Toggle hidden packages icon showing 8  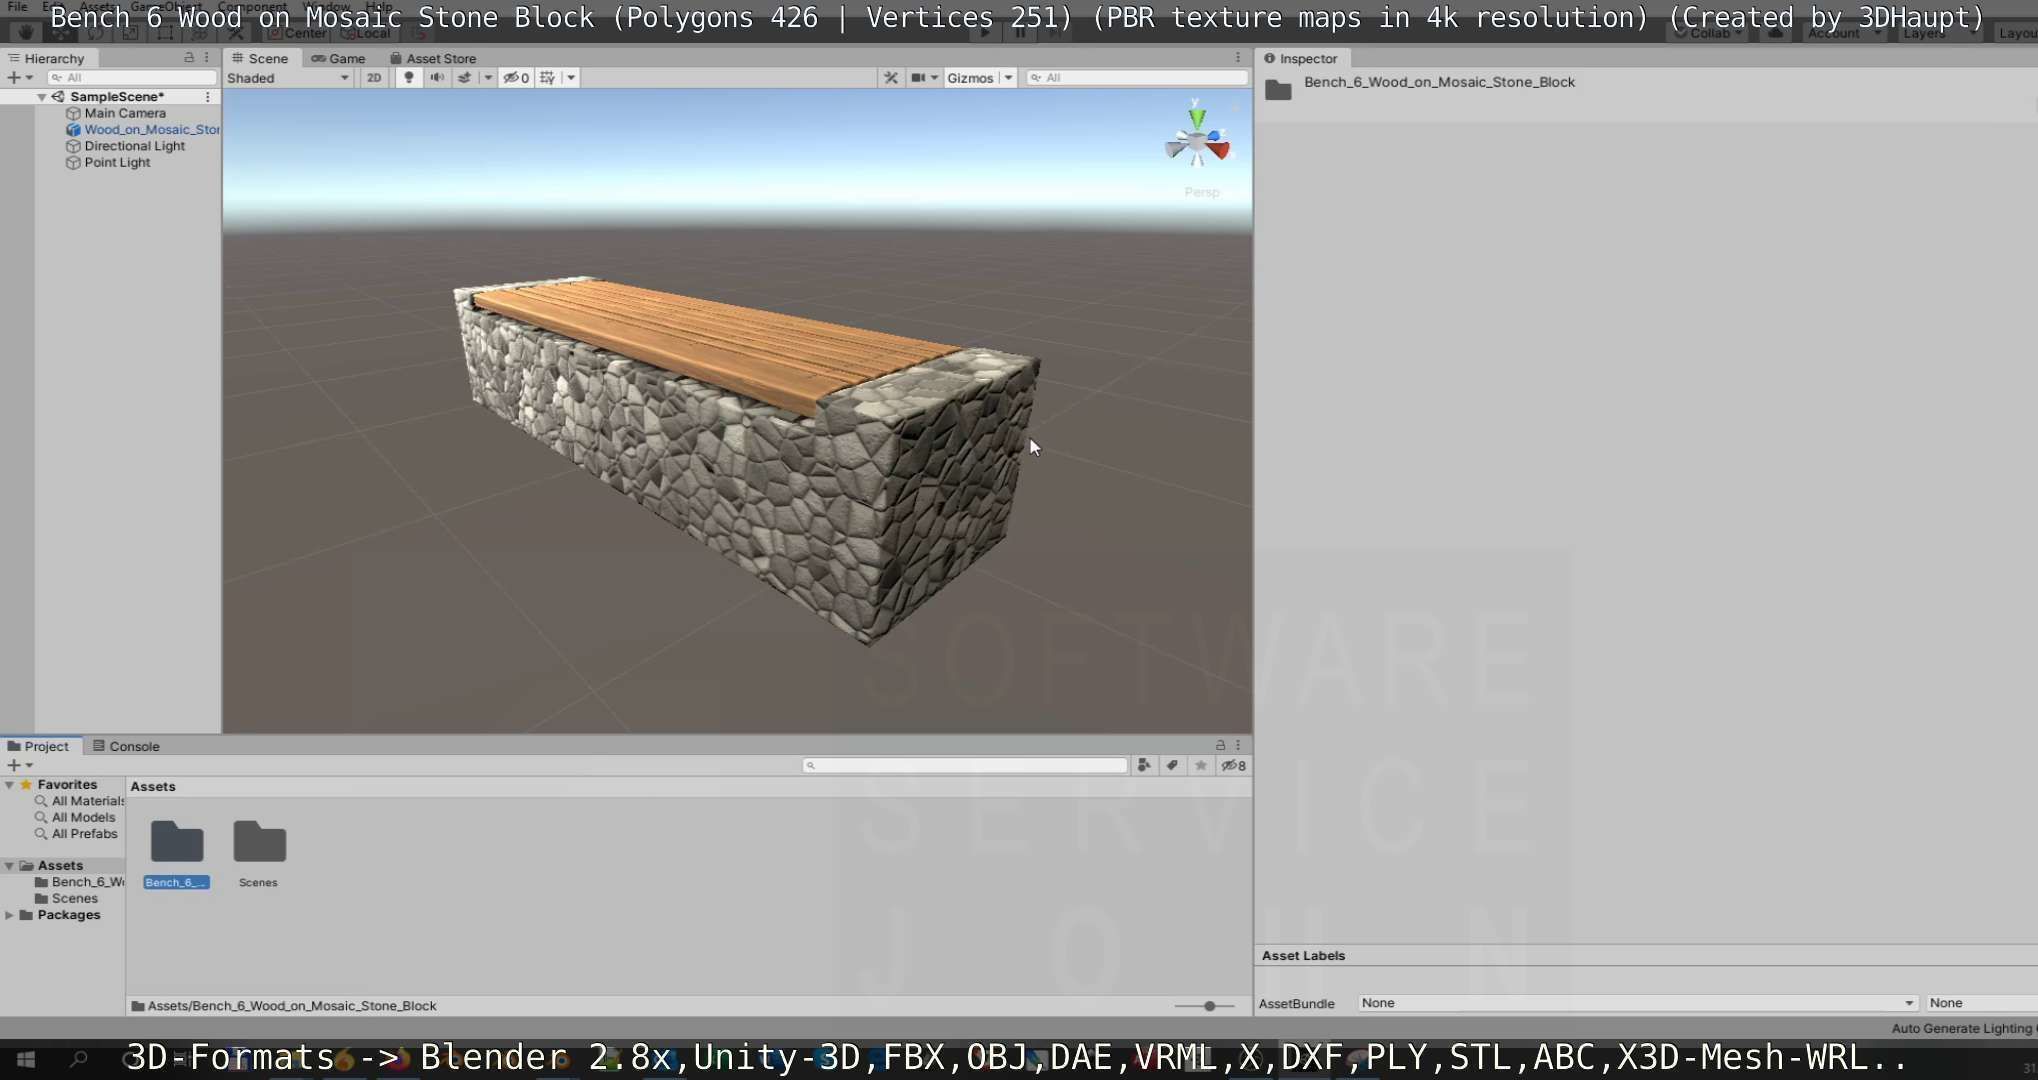click(x=1233, y=765)
